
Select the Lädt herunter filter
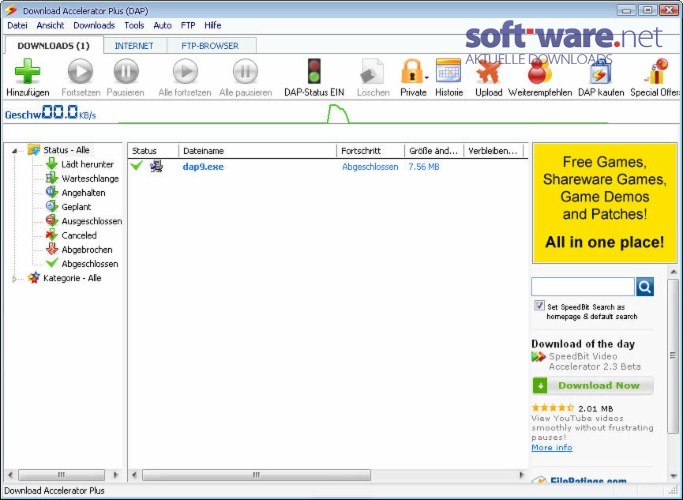(87, 164)
